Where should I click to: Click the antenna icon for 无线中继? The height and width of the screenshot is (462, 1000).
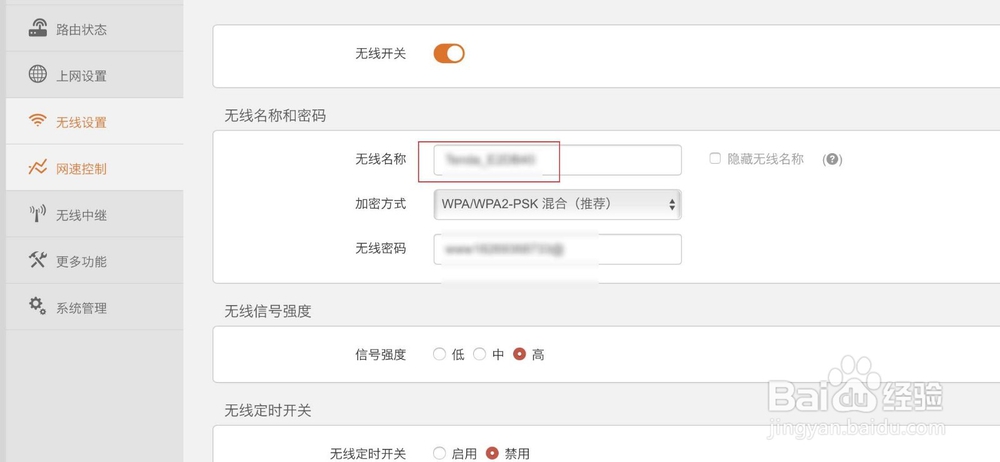click(x=38, y=214)
